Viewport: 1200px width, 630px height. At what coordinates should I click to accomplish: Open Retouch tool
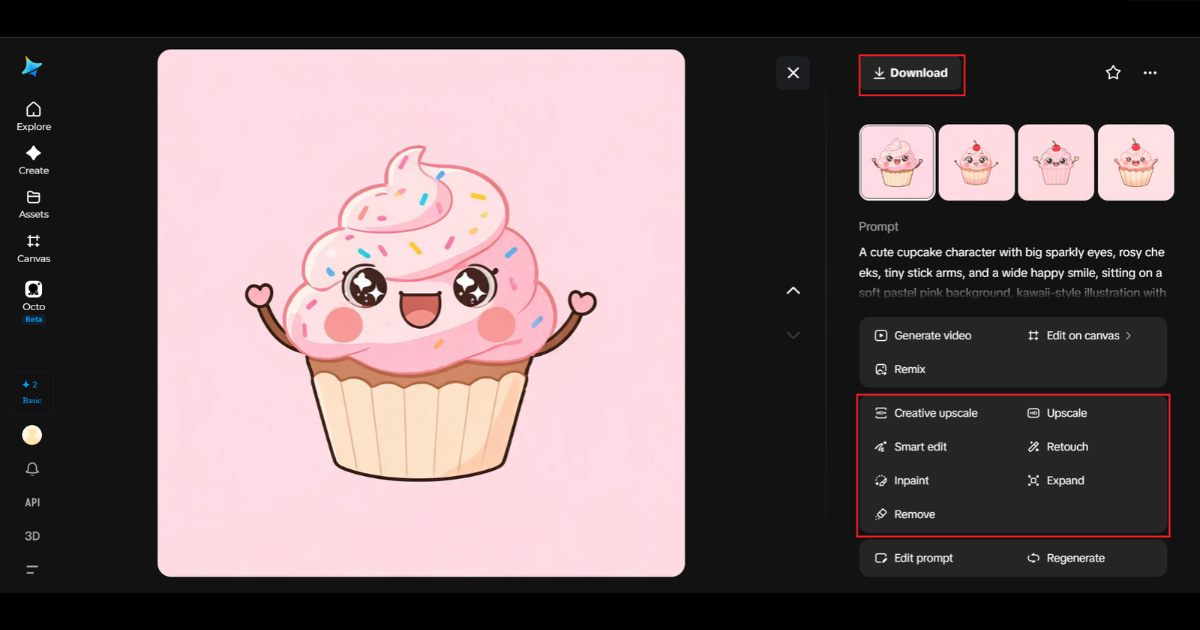tap(1058, 447)
